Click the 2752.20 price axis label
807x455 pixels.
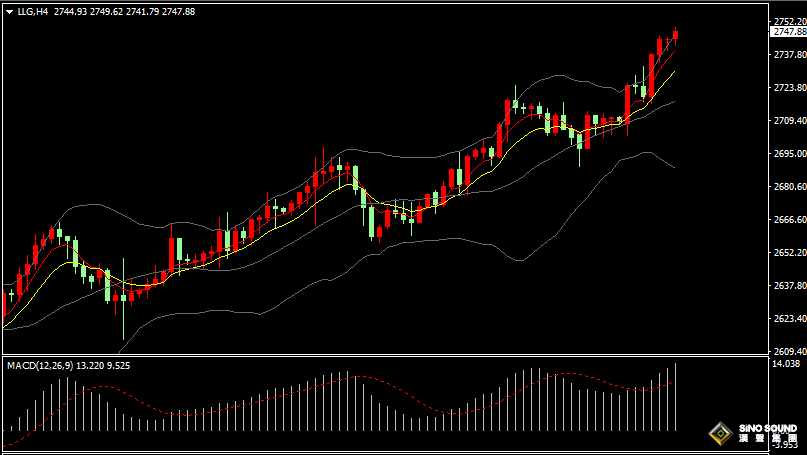pos(789,21)
